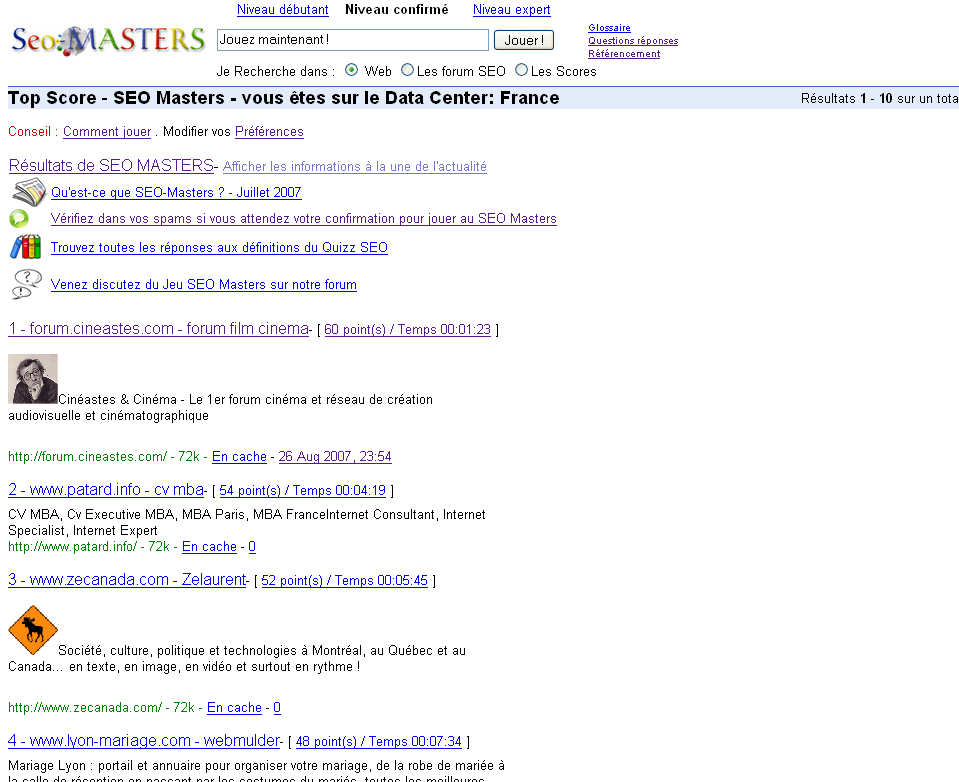The width and height of the screenshot is (959, 782).
Task: Open En cache for www.patard.info
Action: pyautogui.click(x=209, y=547)
